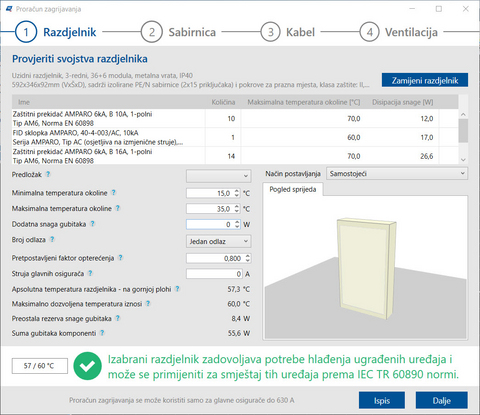Click the '55,6 W' component losses value
480x415 pixels.
[239, 333]
